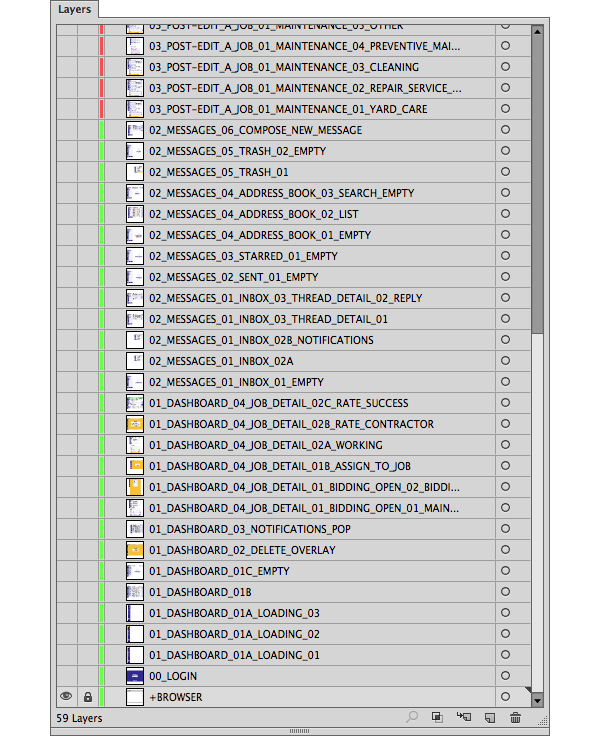Viewport: 600px width, 736px height.
Task: Click Create New Sublayer icon
Action: coord(463,717)
